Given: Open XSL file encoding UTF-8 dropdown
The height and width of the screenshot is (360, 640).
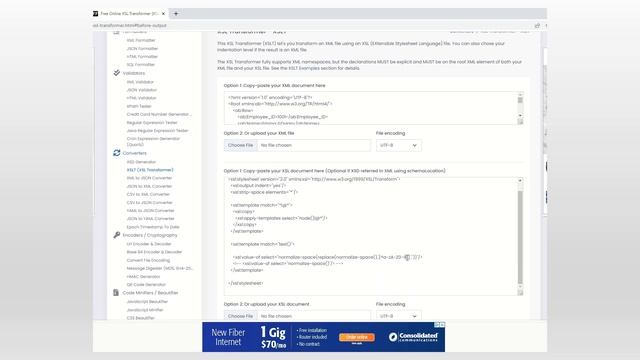Looking at the screenshot, I should tap(398, 316).
